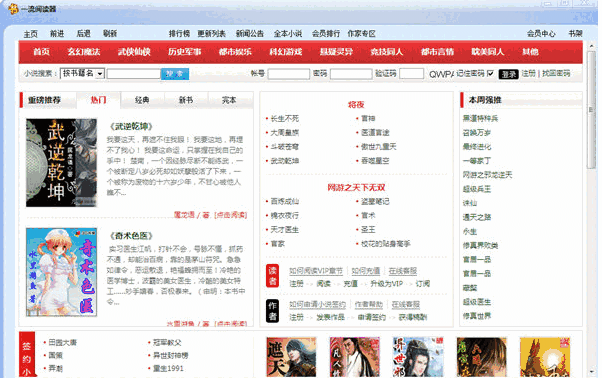Viewport: 602px width, 378px height.
Task: Go to 主页 in the toolbar
Action: coord(30,34)
